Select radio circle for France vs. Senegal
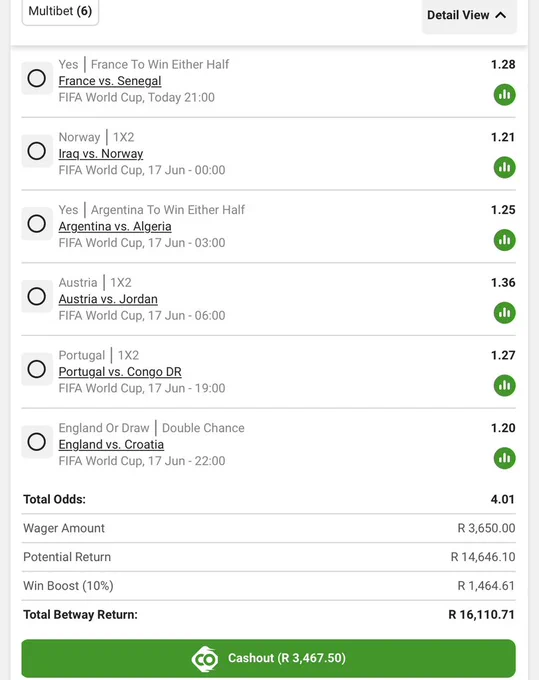Image resolution: width=539 pixels, height=680 pixels. coord(37,78)
